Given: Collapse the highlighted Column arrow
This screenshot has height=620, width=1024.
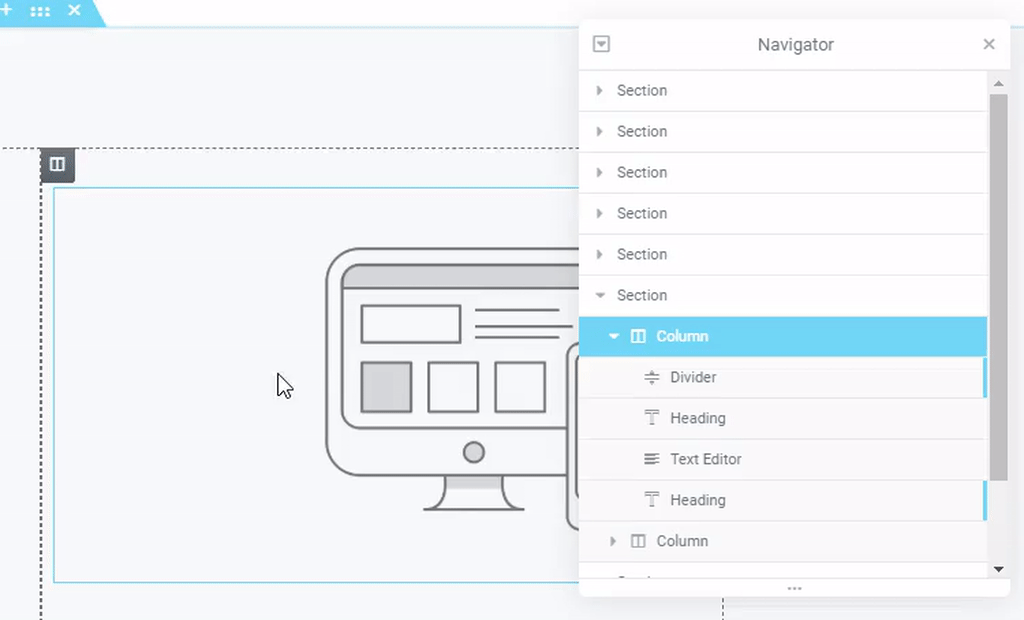Looking at the screenshot, I should 614,337.
